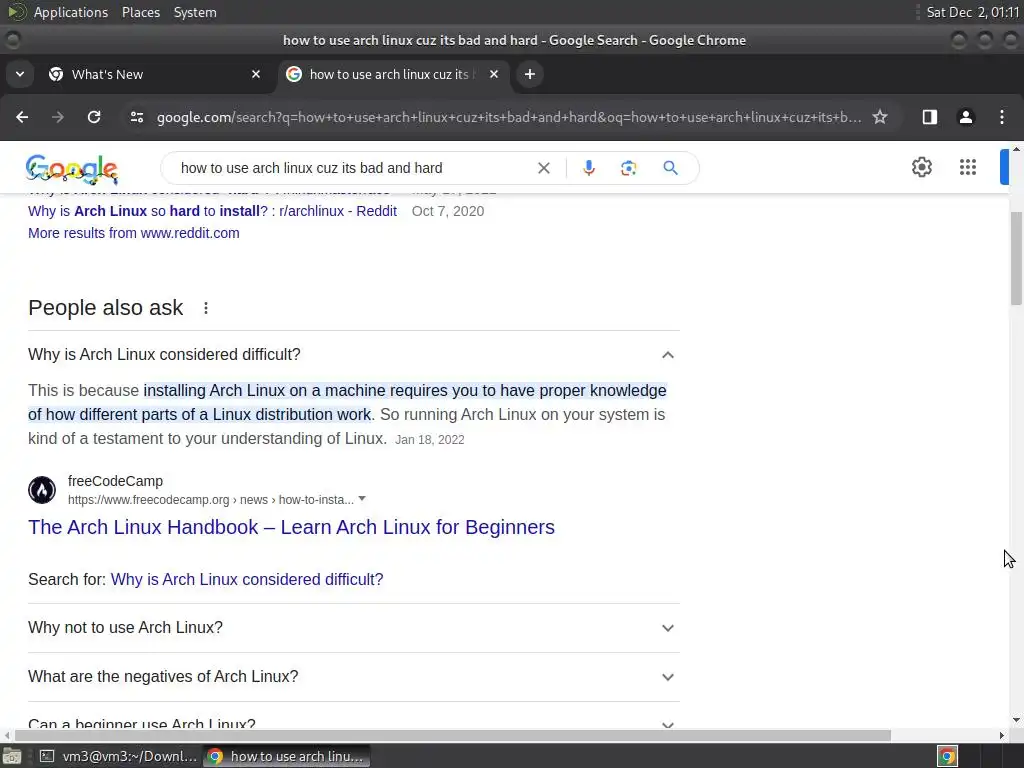Click the horizontal scrollbar right arrow

1002,735
